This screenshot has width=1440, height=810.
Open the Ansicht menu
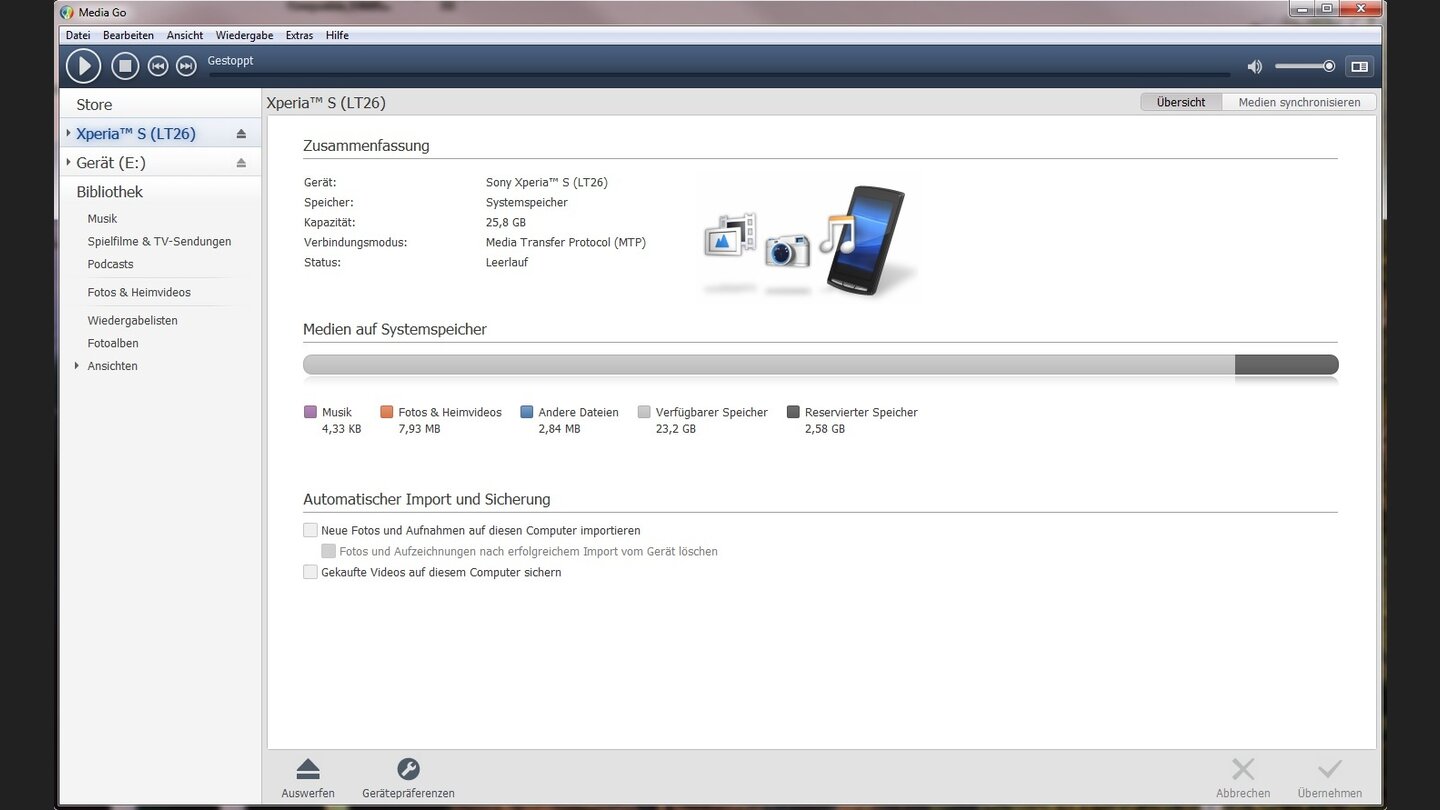185,35
